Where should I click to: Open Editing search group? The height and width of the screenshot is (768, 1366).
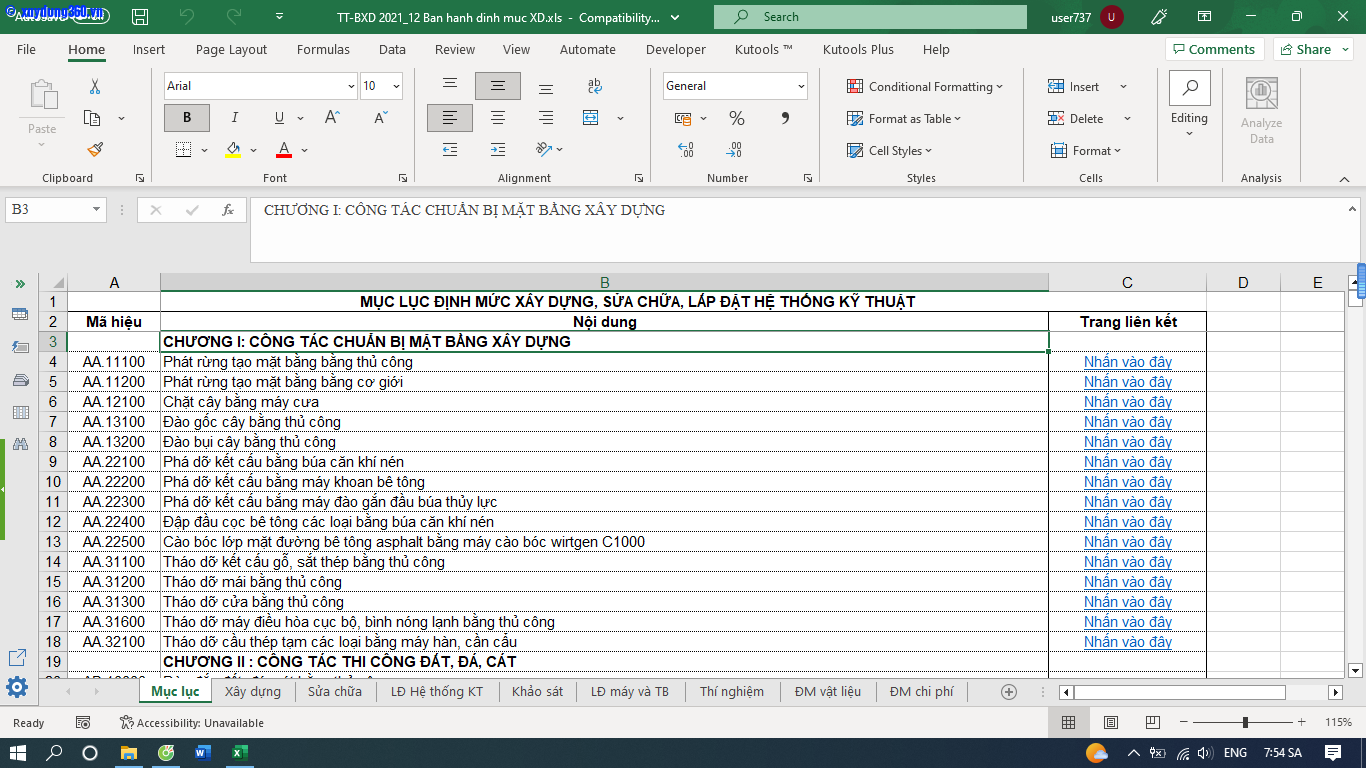tap(1189, 104)
